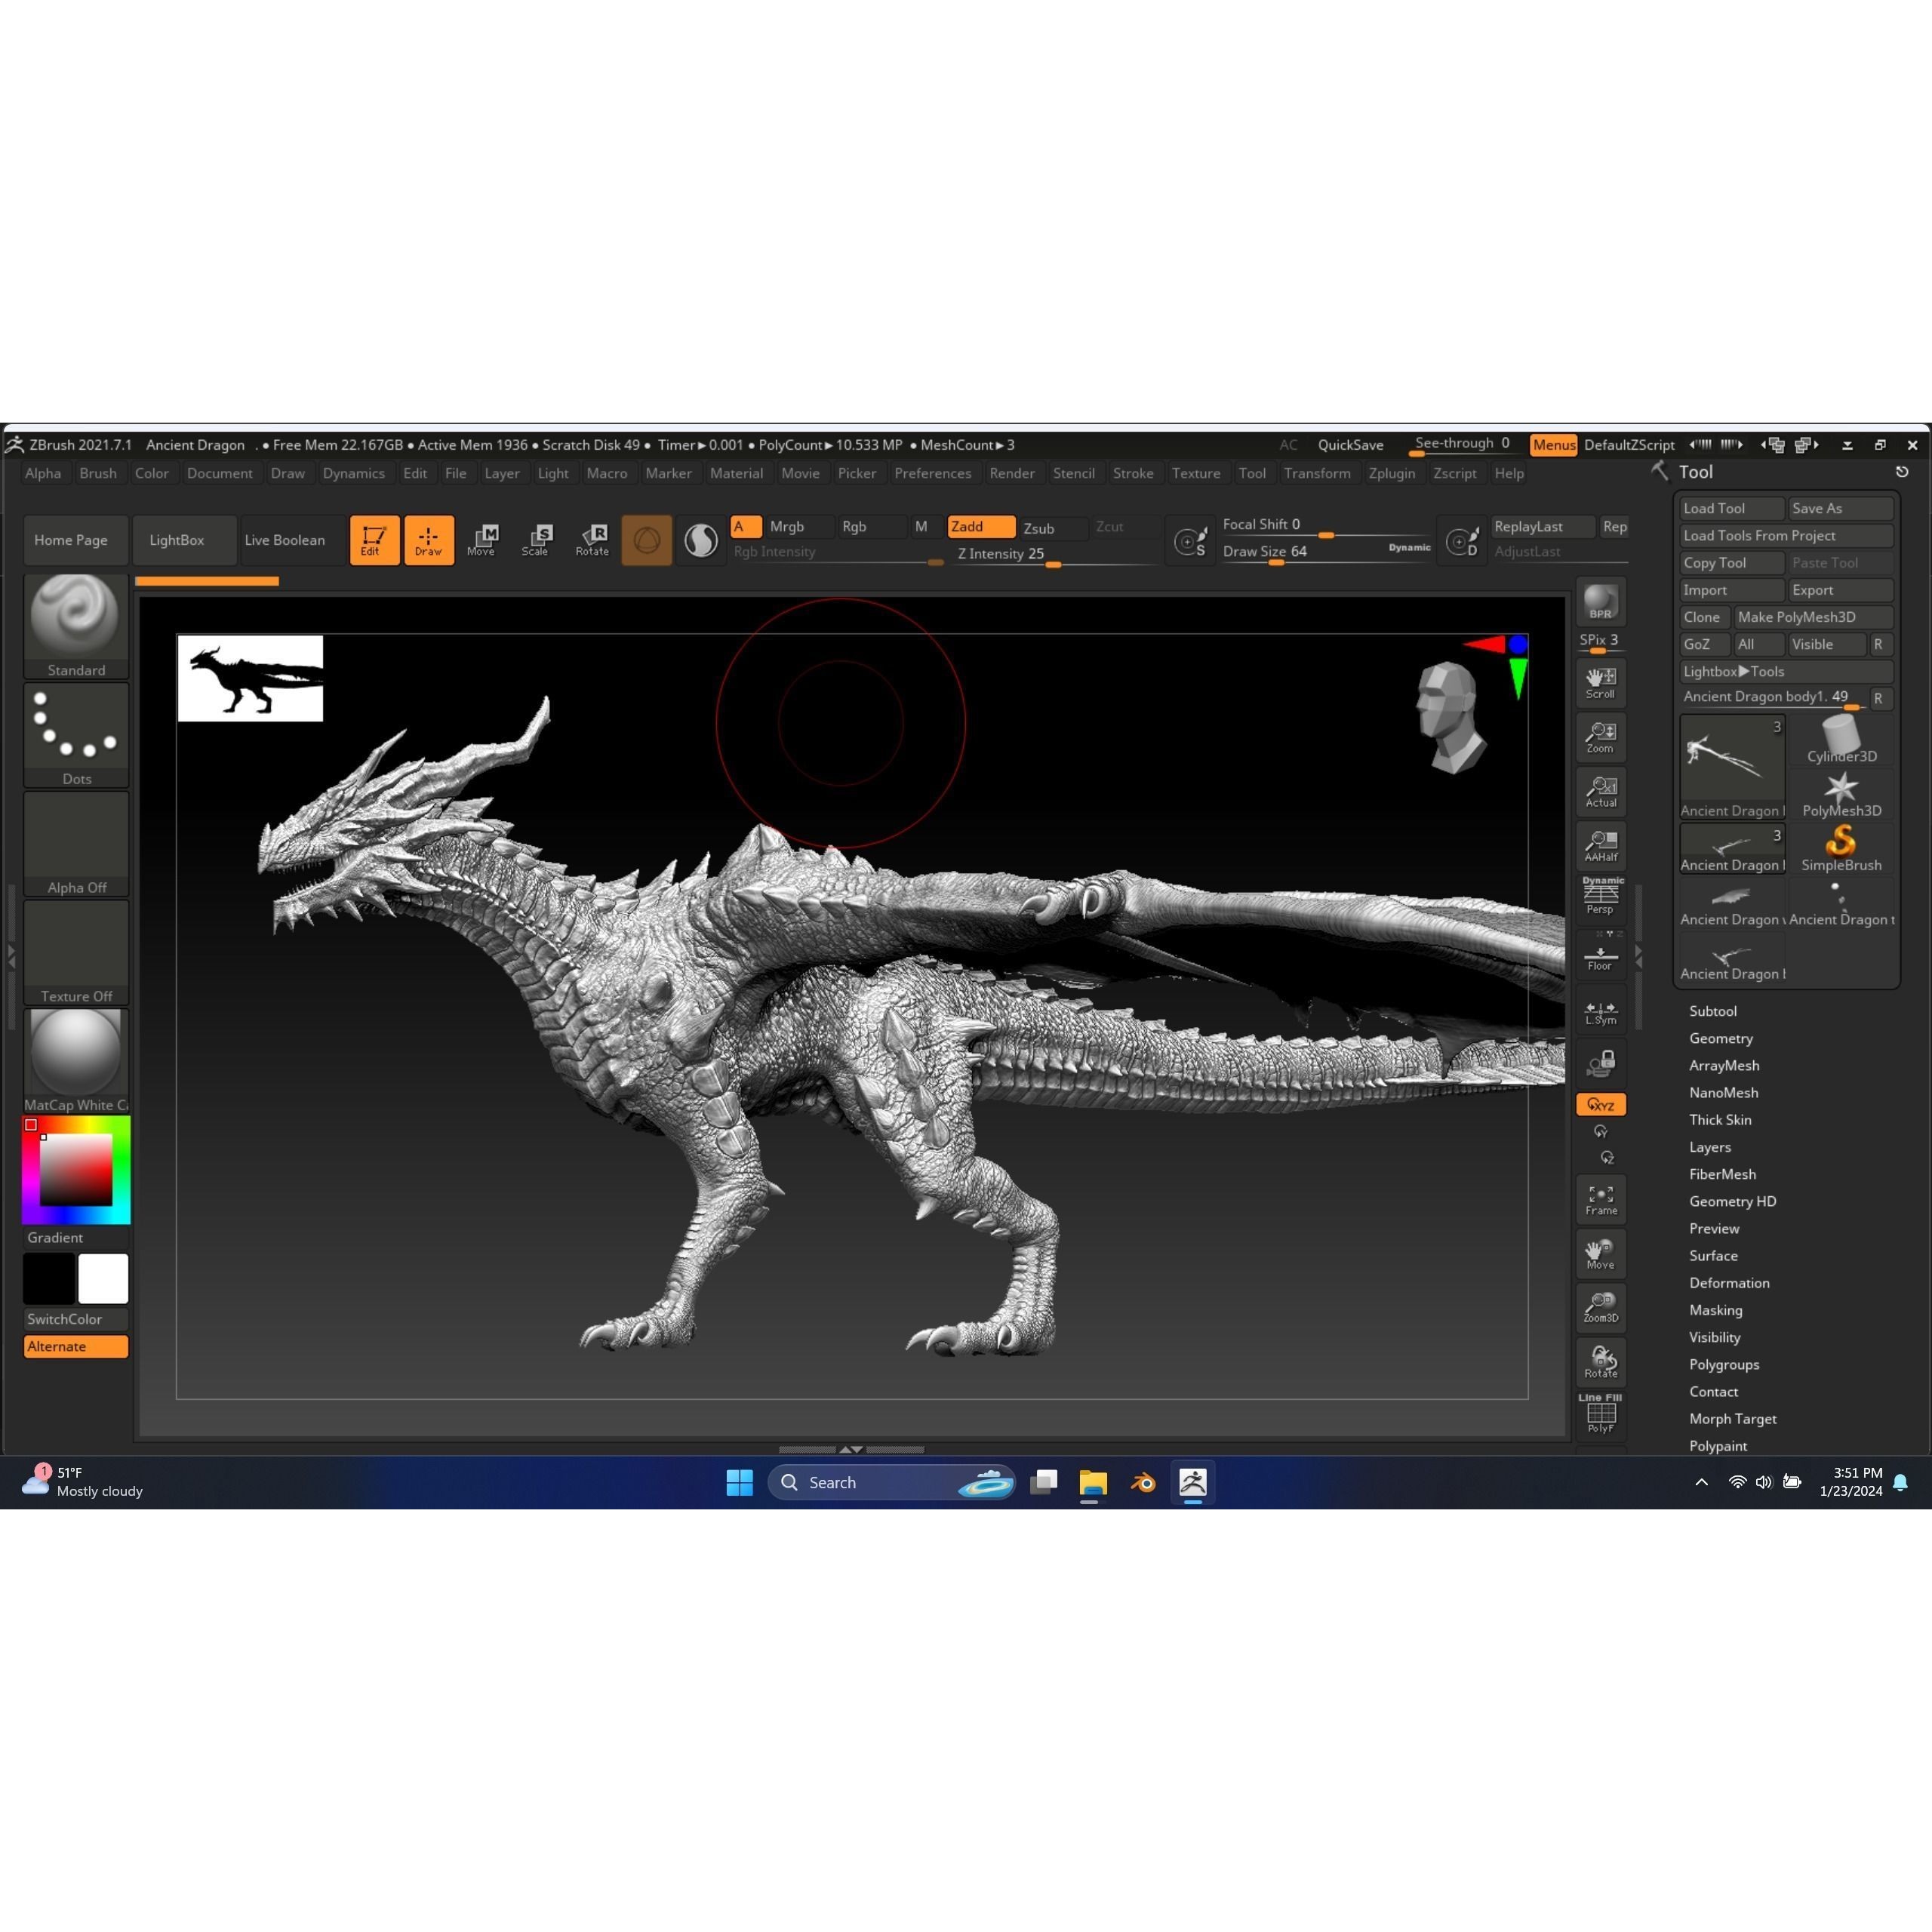
Task: Click the Make PolyMesh3D button
Action: (1812, 617)
